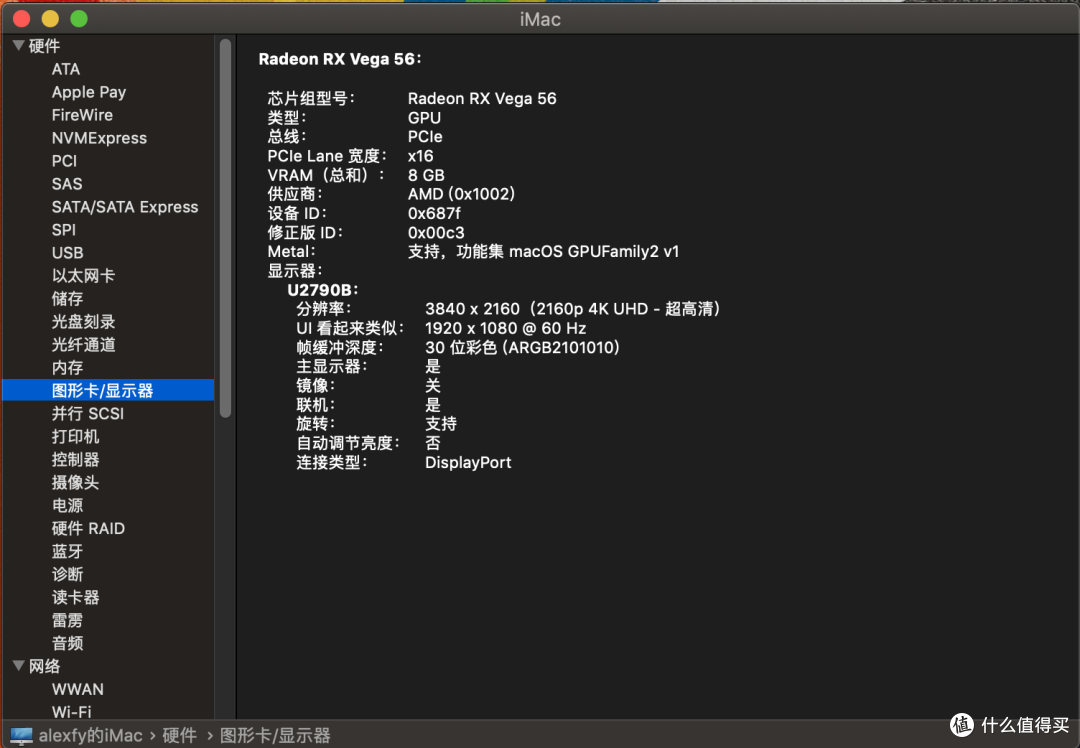The width and height of the screenshot is (1080, 748).
Task: Select 储存 storage entry
Action: (x=67, y=298)
